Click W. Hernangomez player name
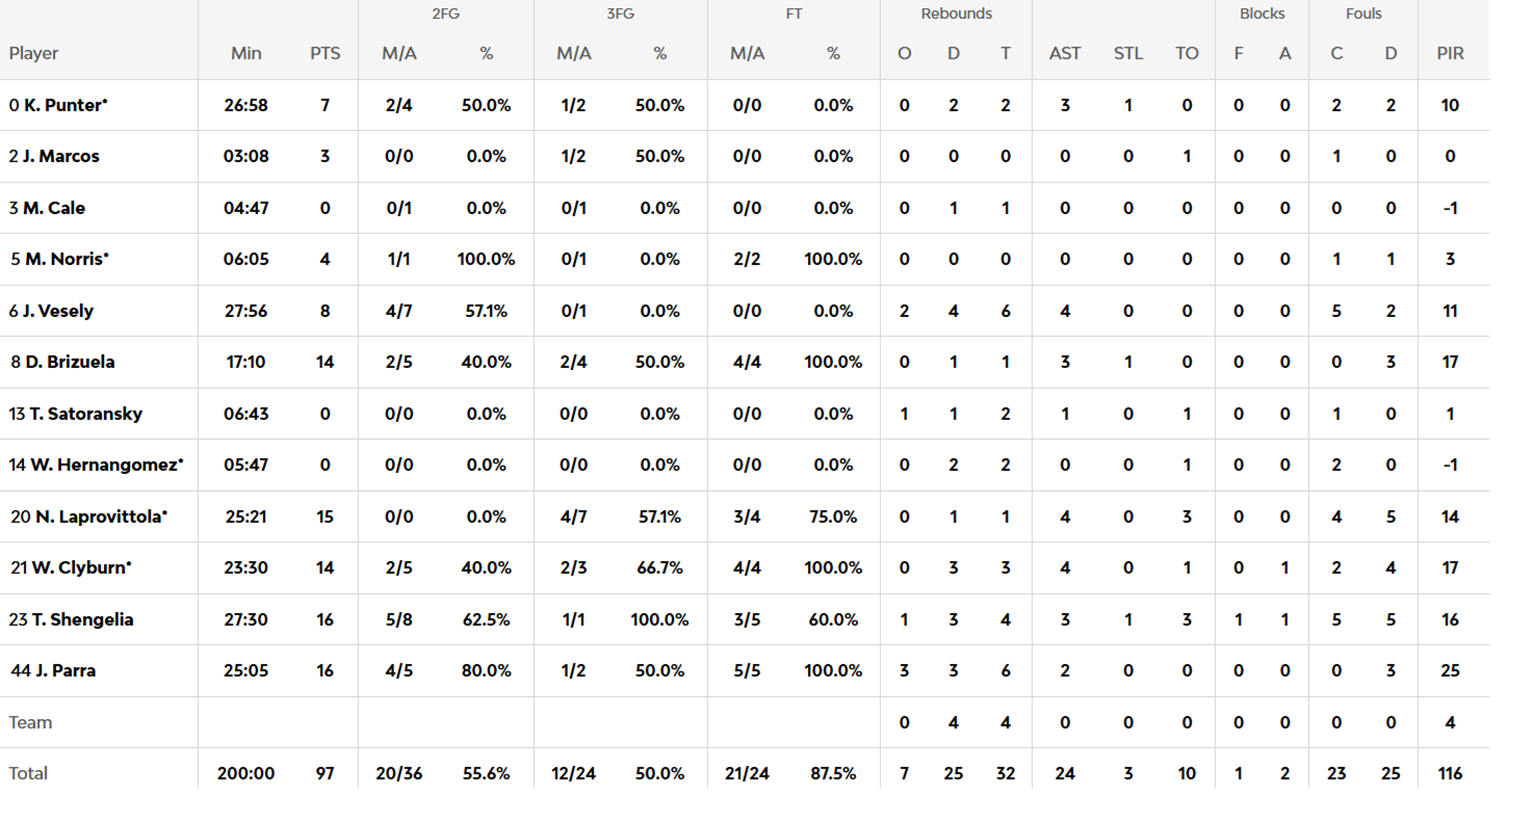Image resolution: width=1535 pixels, height=822 pixels. [106, 465]
